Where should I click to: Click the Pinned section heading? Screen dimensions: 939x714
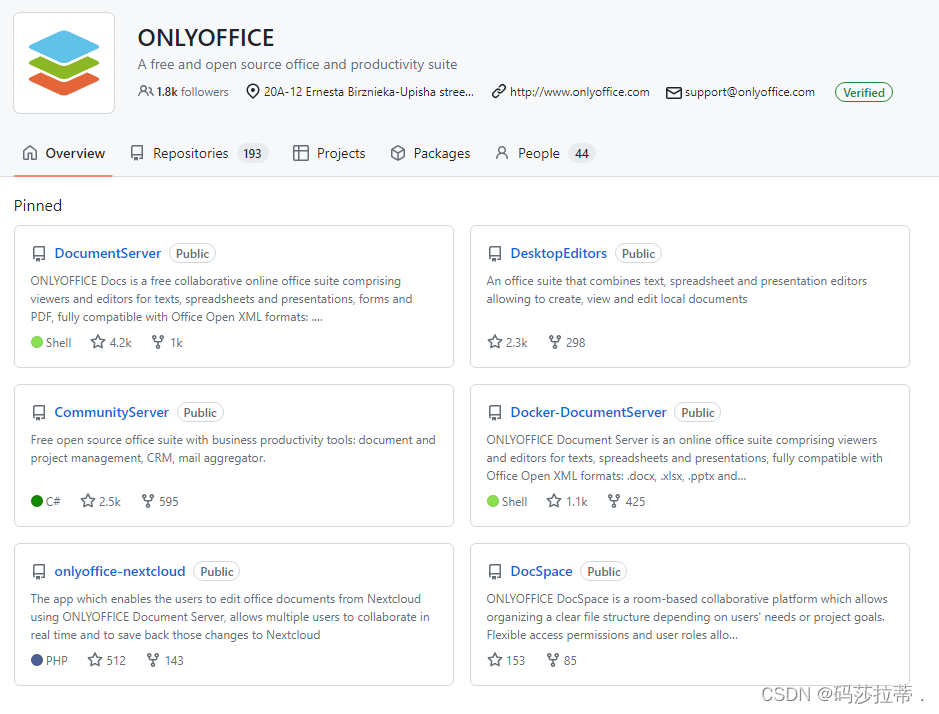pyautogui.click(x=38, y=205)
